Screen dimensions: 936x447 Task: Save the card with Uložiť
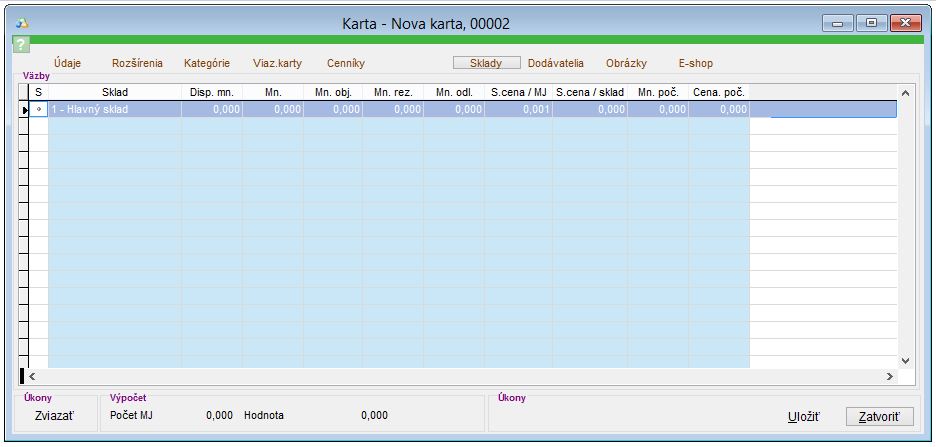click(x=804, y=416)
